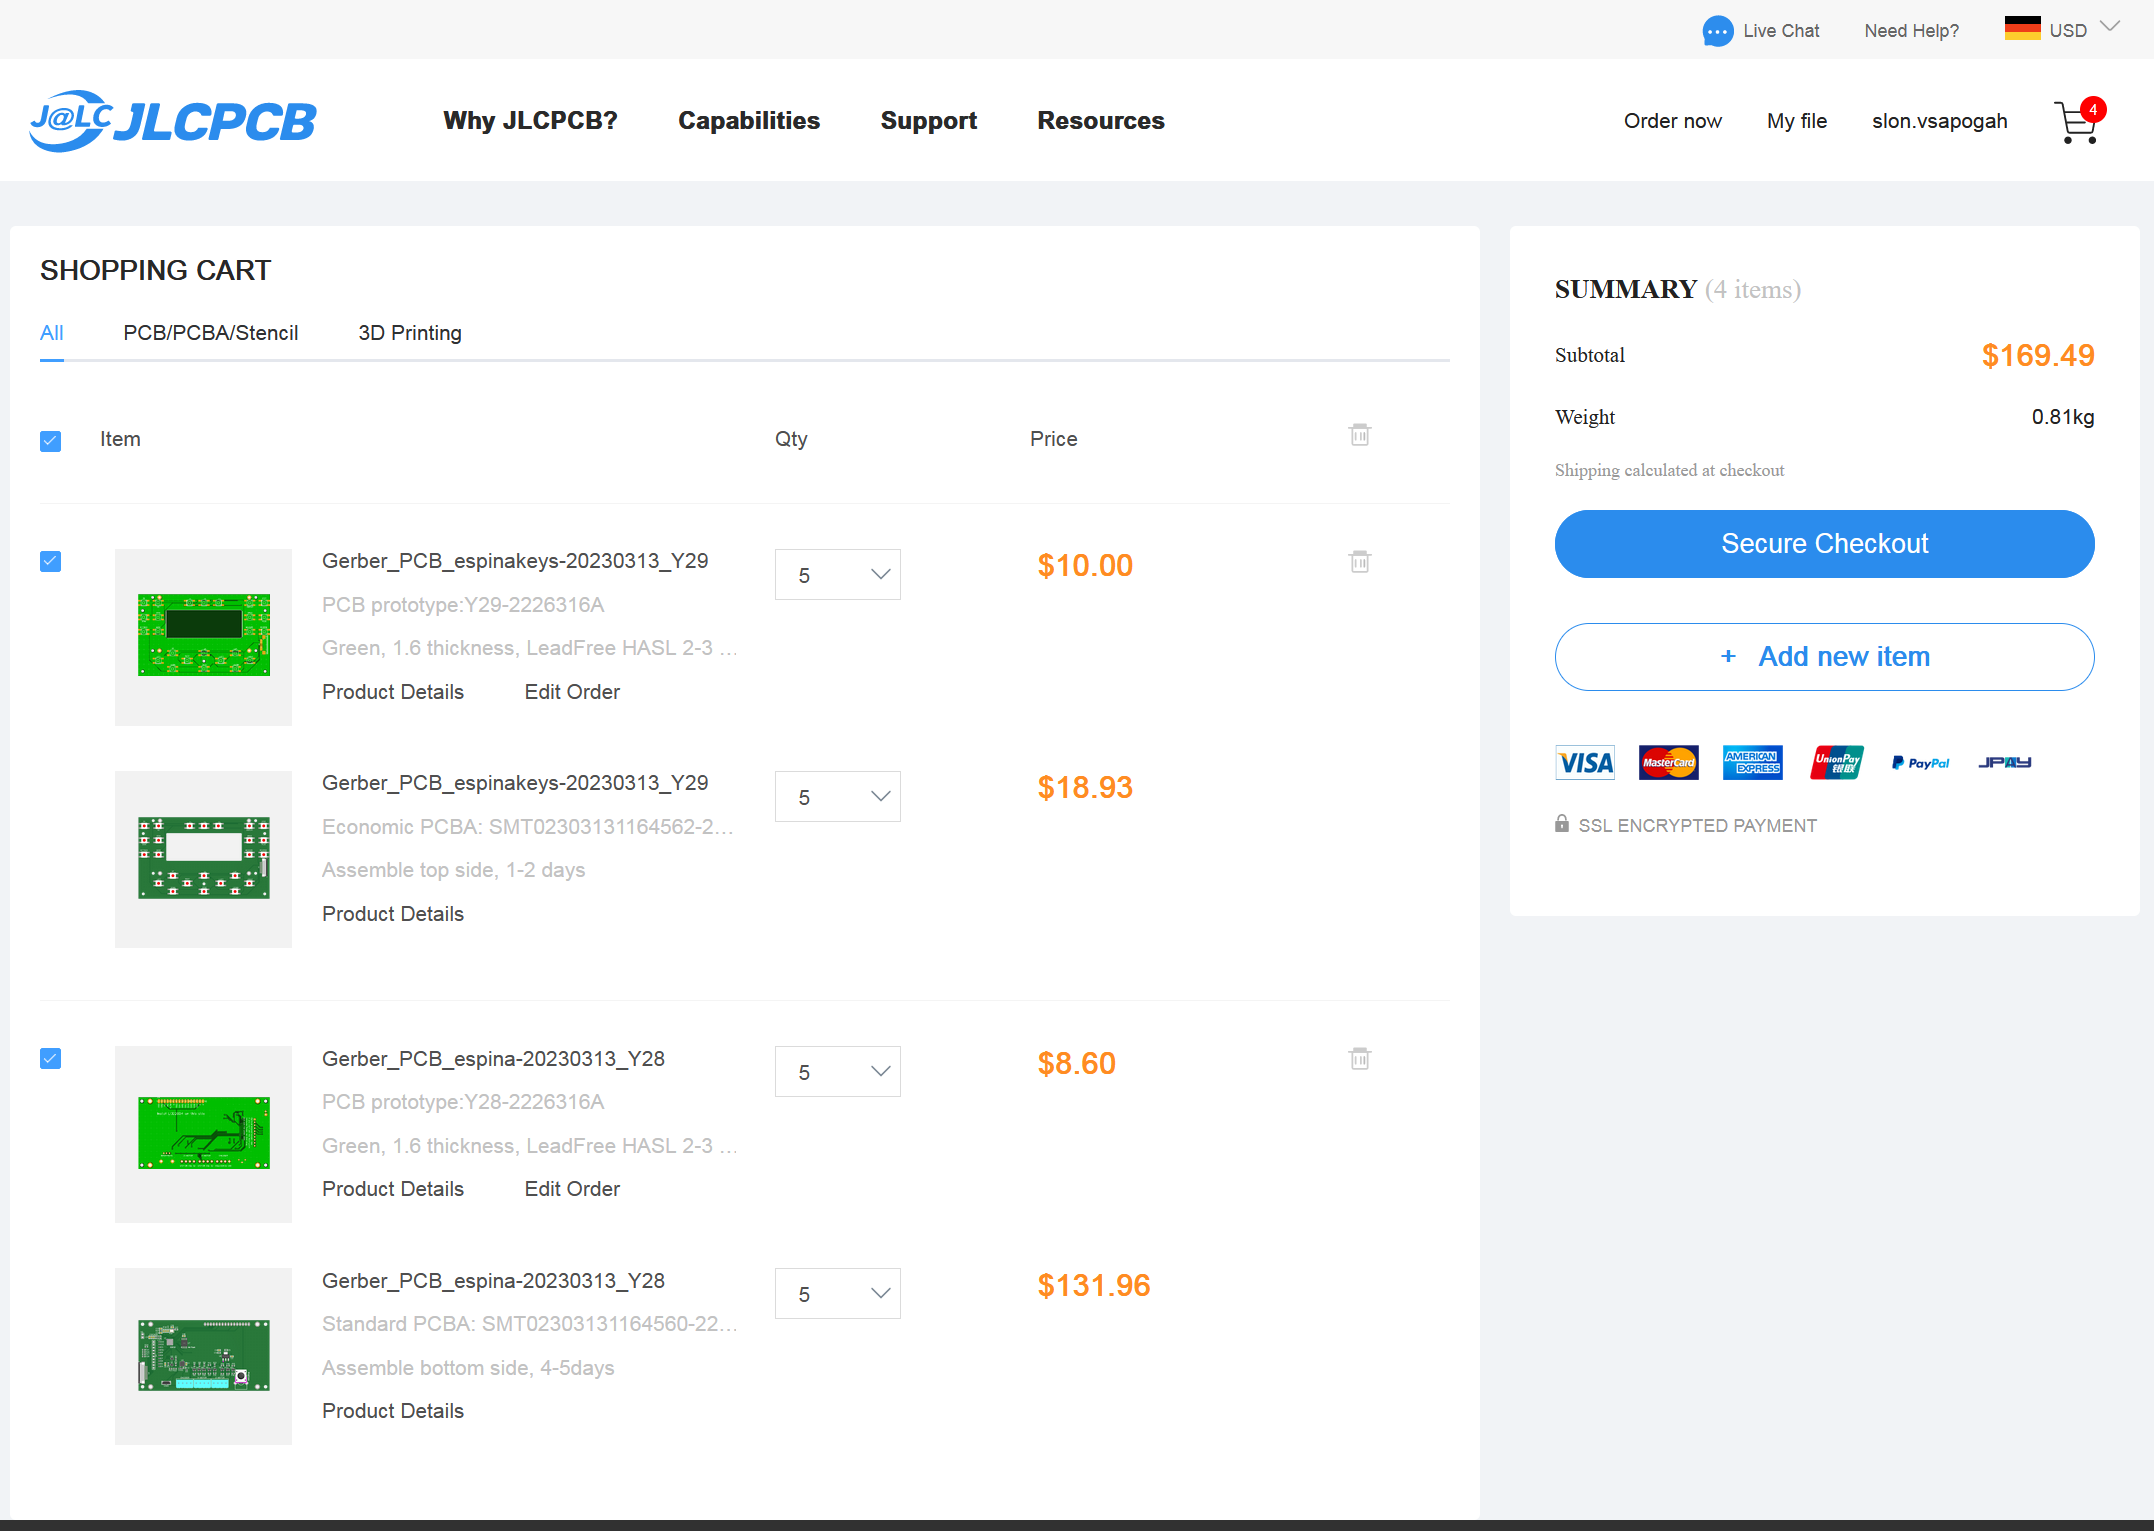Open Edit Order for espina Y28 PCB

pos(572,1189)
